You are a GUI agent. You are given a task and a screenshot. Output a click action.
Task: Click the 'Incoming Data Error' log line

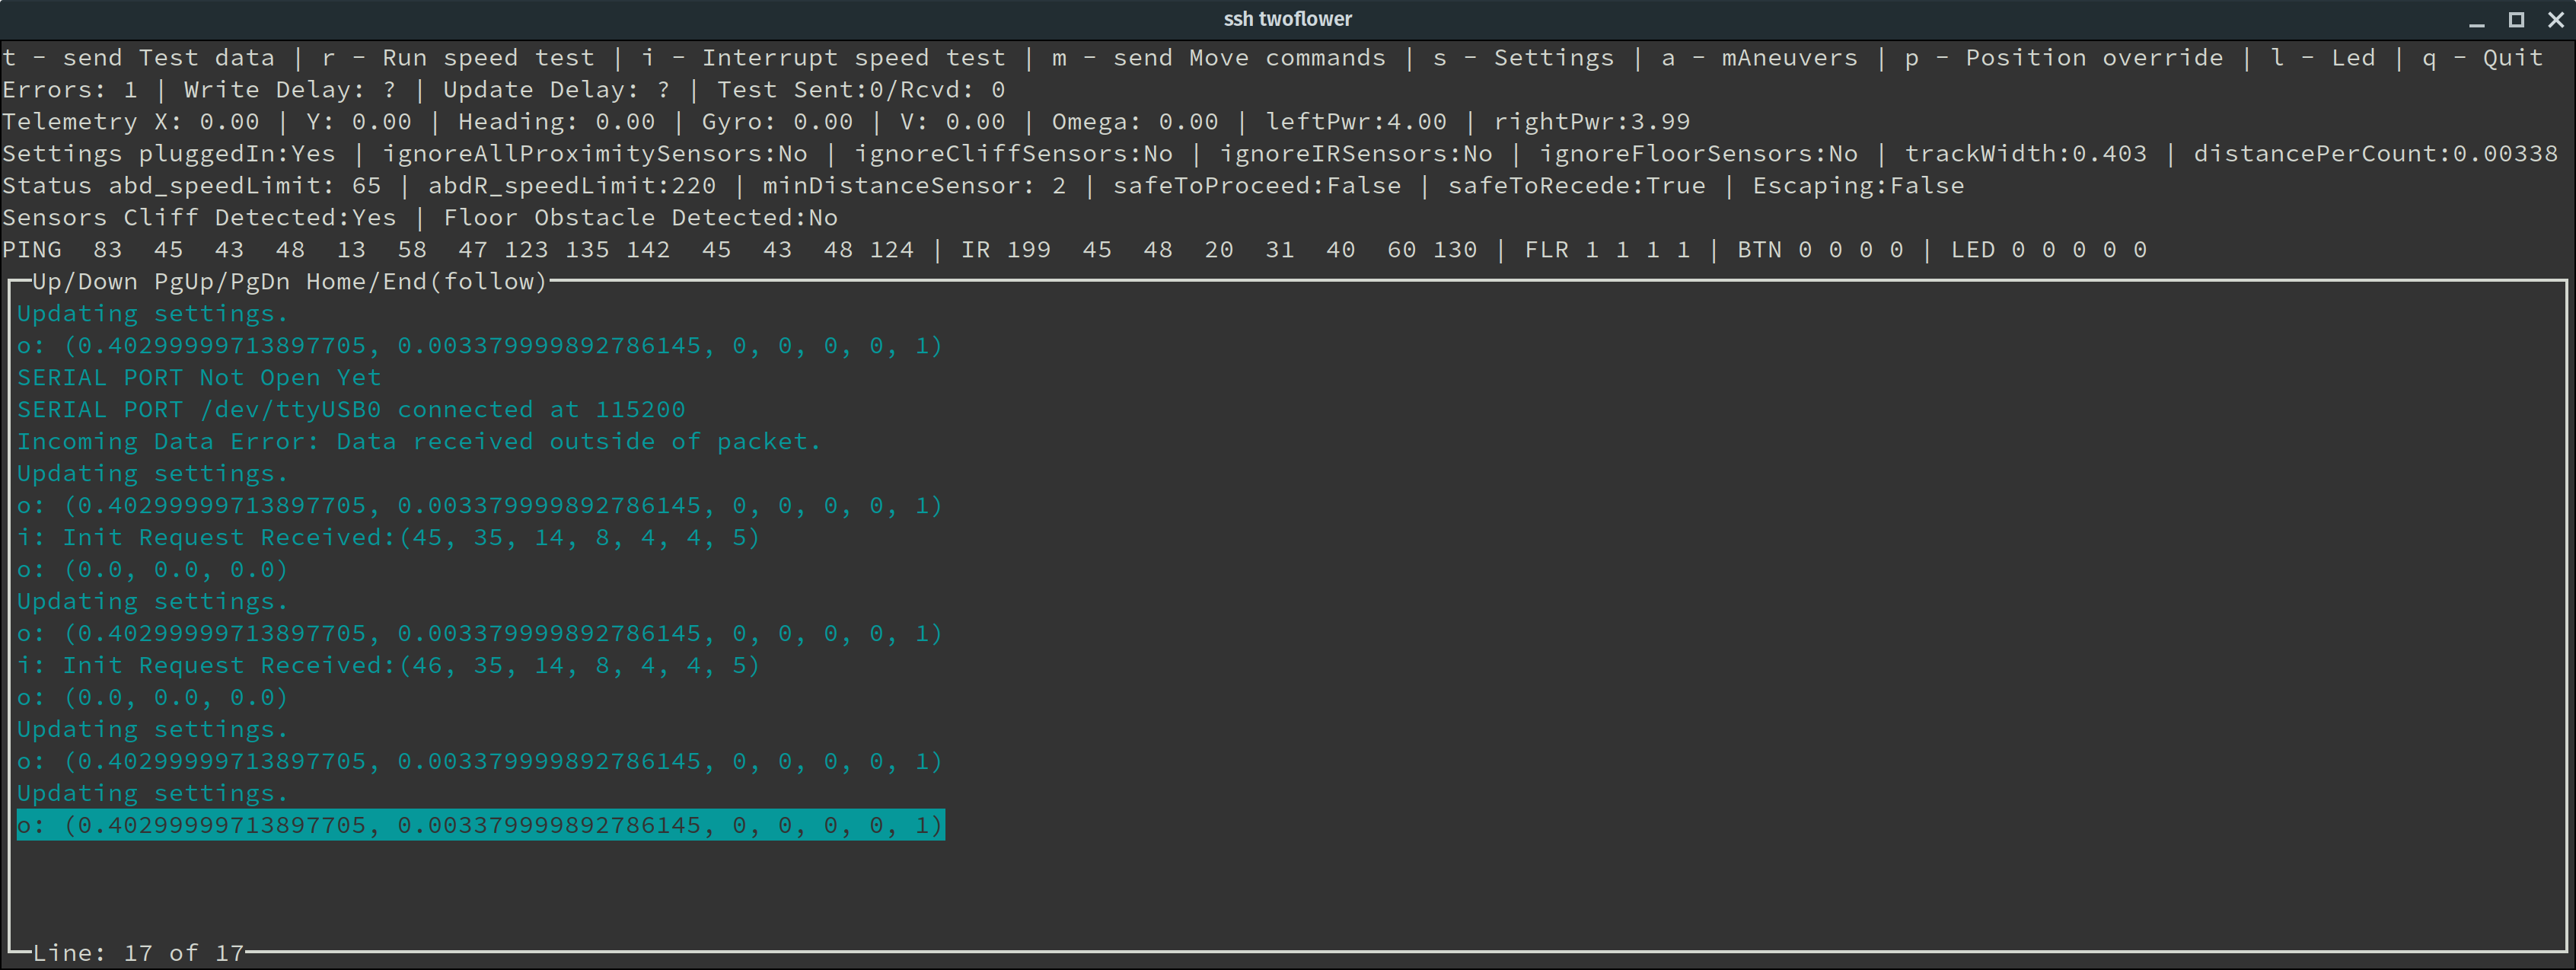point(418,442)
